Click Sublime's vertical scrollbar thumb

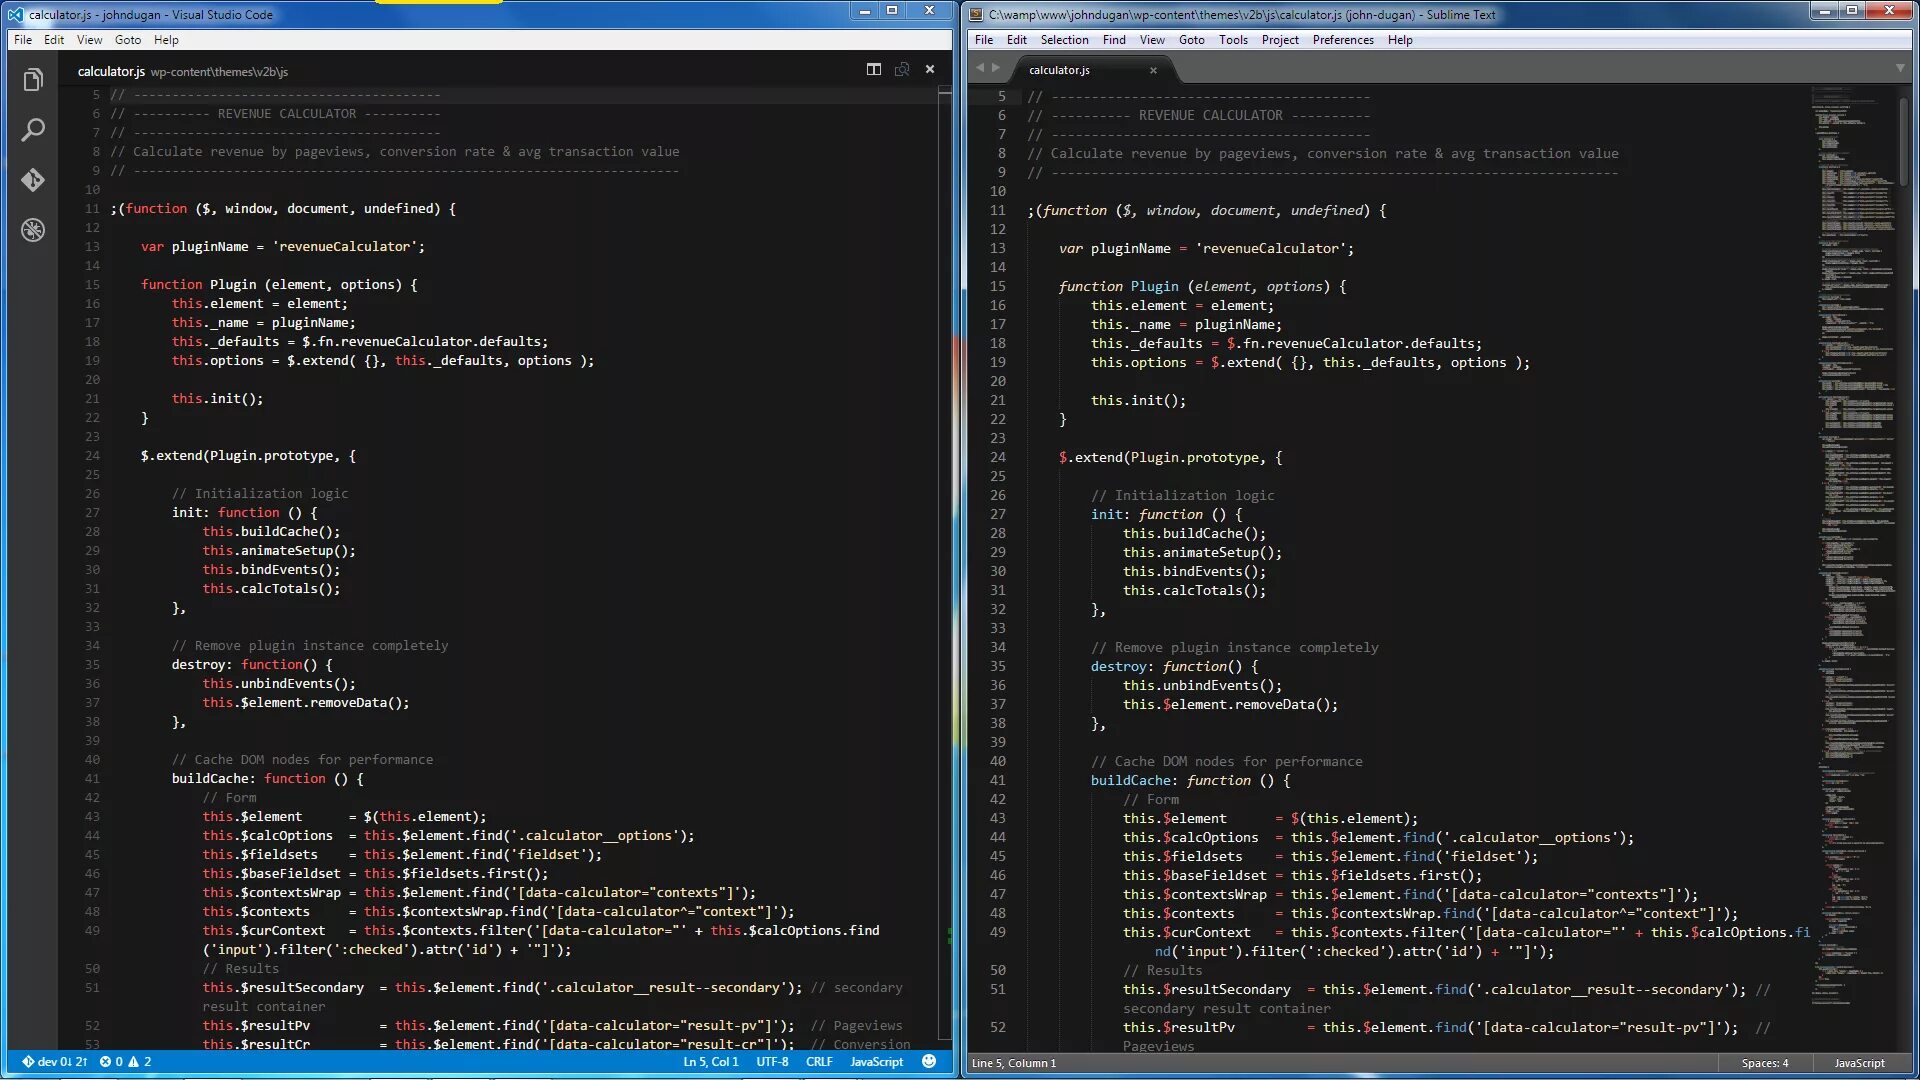point(1904,140)
